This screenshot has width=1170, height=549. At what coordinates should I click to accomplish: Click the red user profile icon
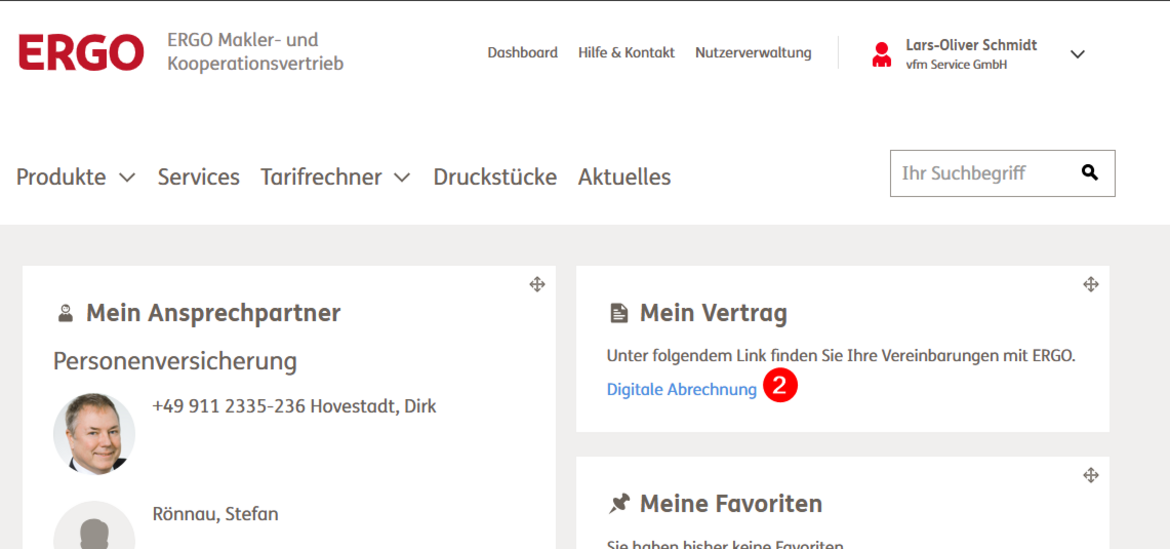coord(881,54)
